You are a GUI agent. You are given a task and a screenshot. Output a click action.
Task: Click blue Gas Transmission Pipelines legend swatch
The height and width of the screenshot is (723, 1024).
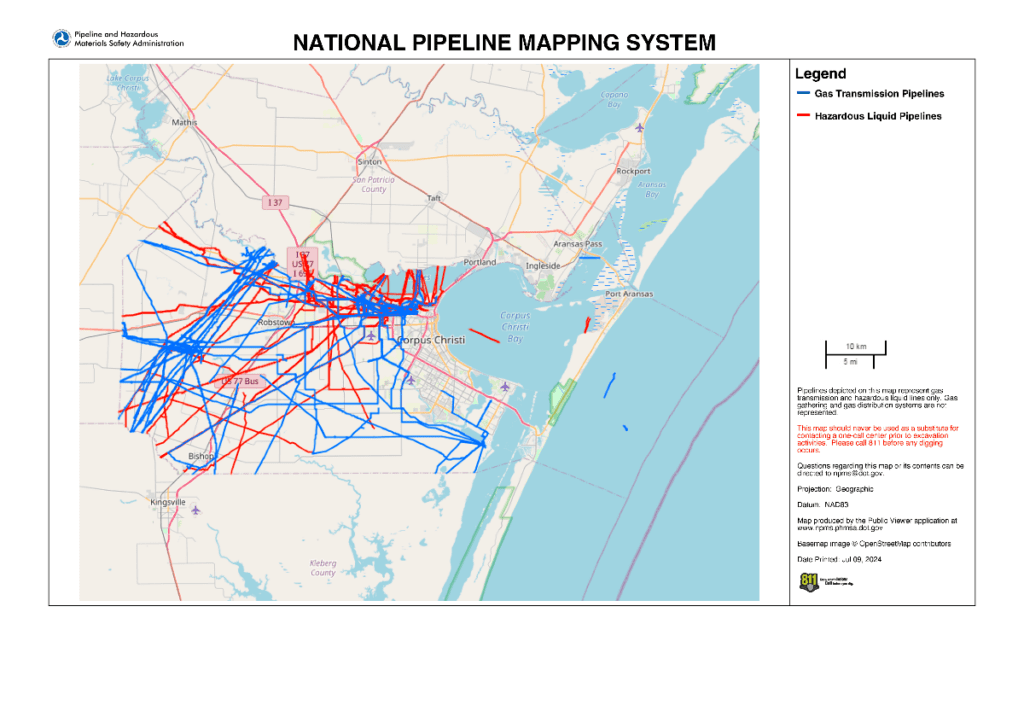[x=803, y=93]
